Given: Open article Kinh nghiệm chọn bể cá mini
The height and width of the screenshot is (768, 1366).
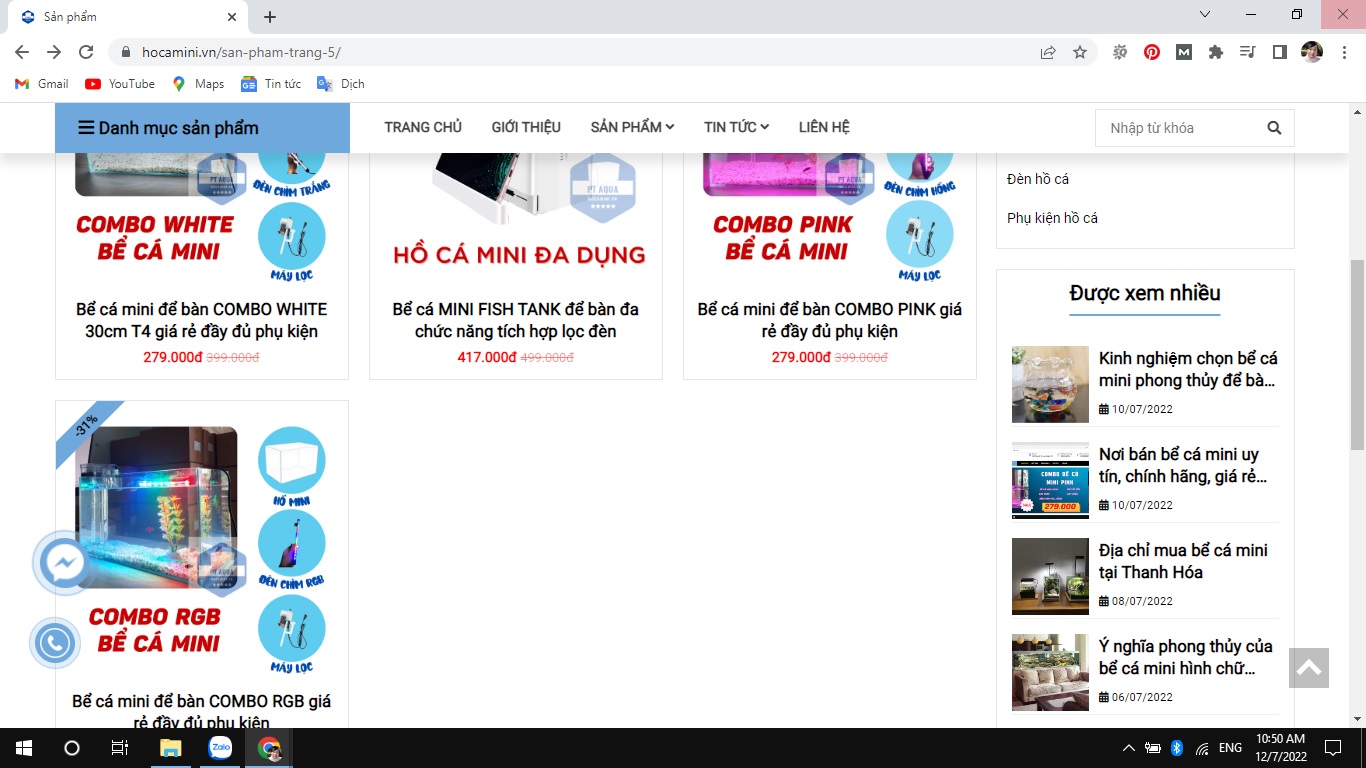Looking at the screenshot, I should point(1188,369).
